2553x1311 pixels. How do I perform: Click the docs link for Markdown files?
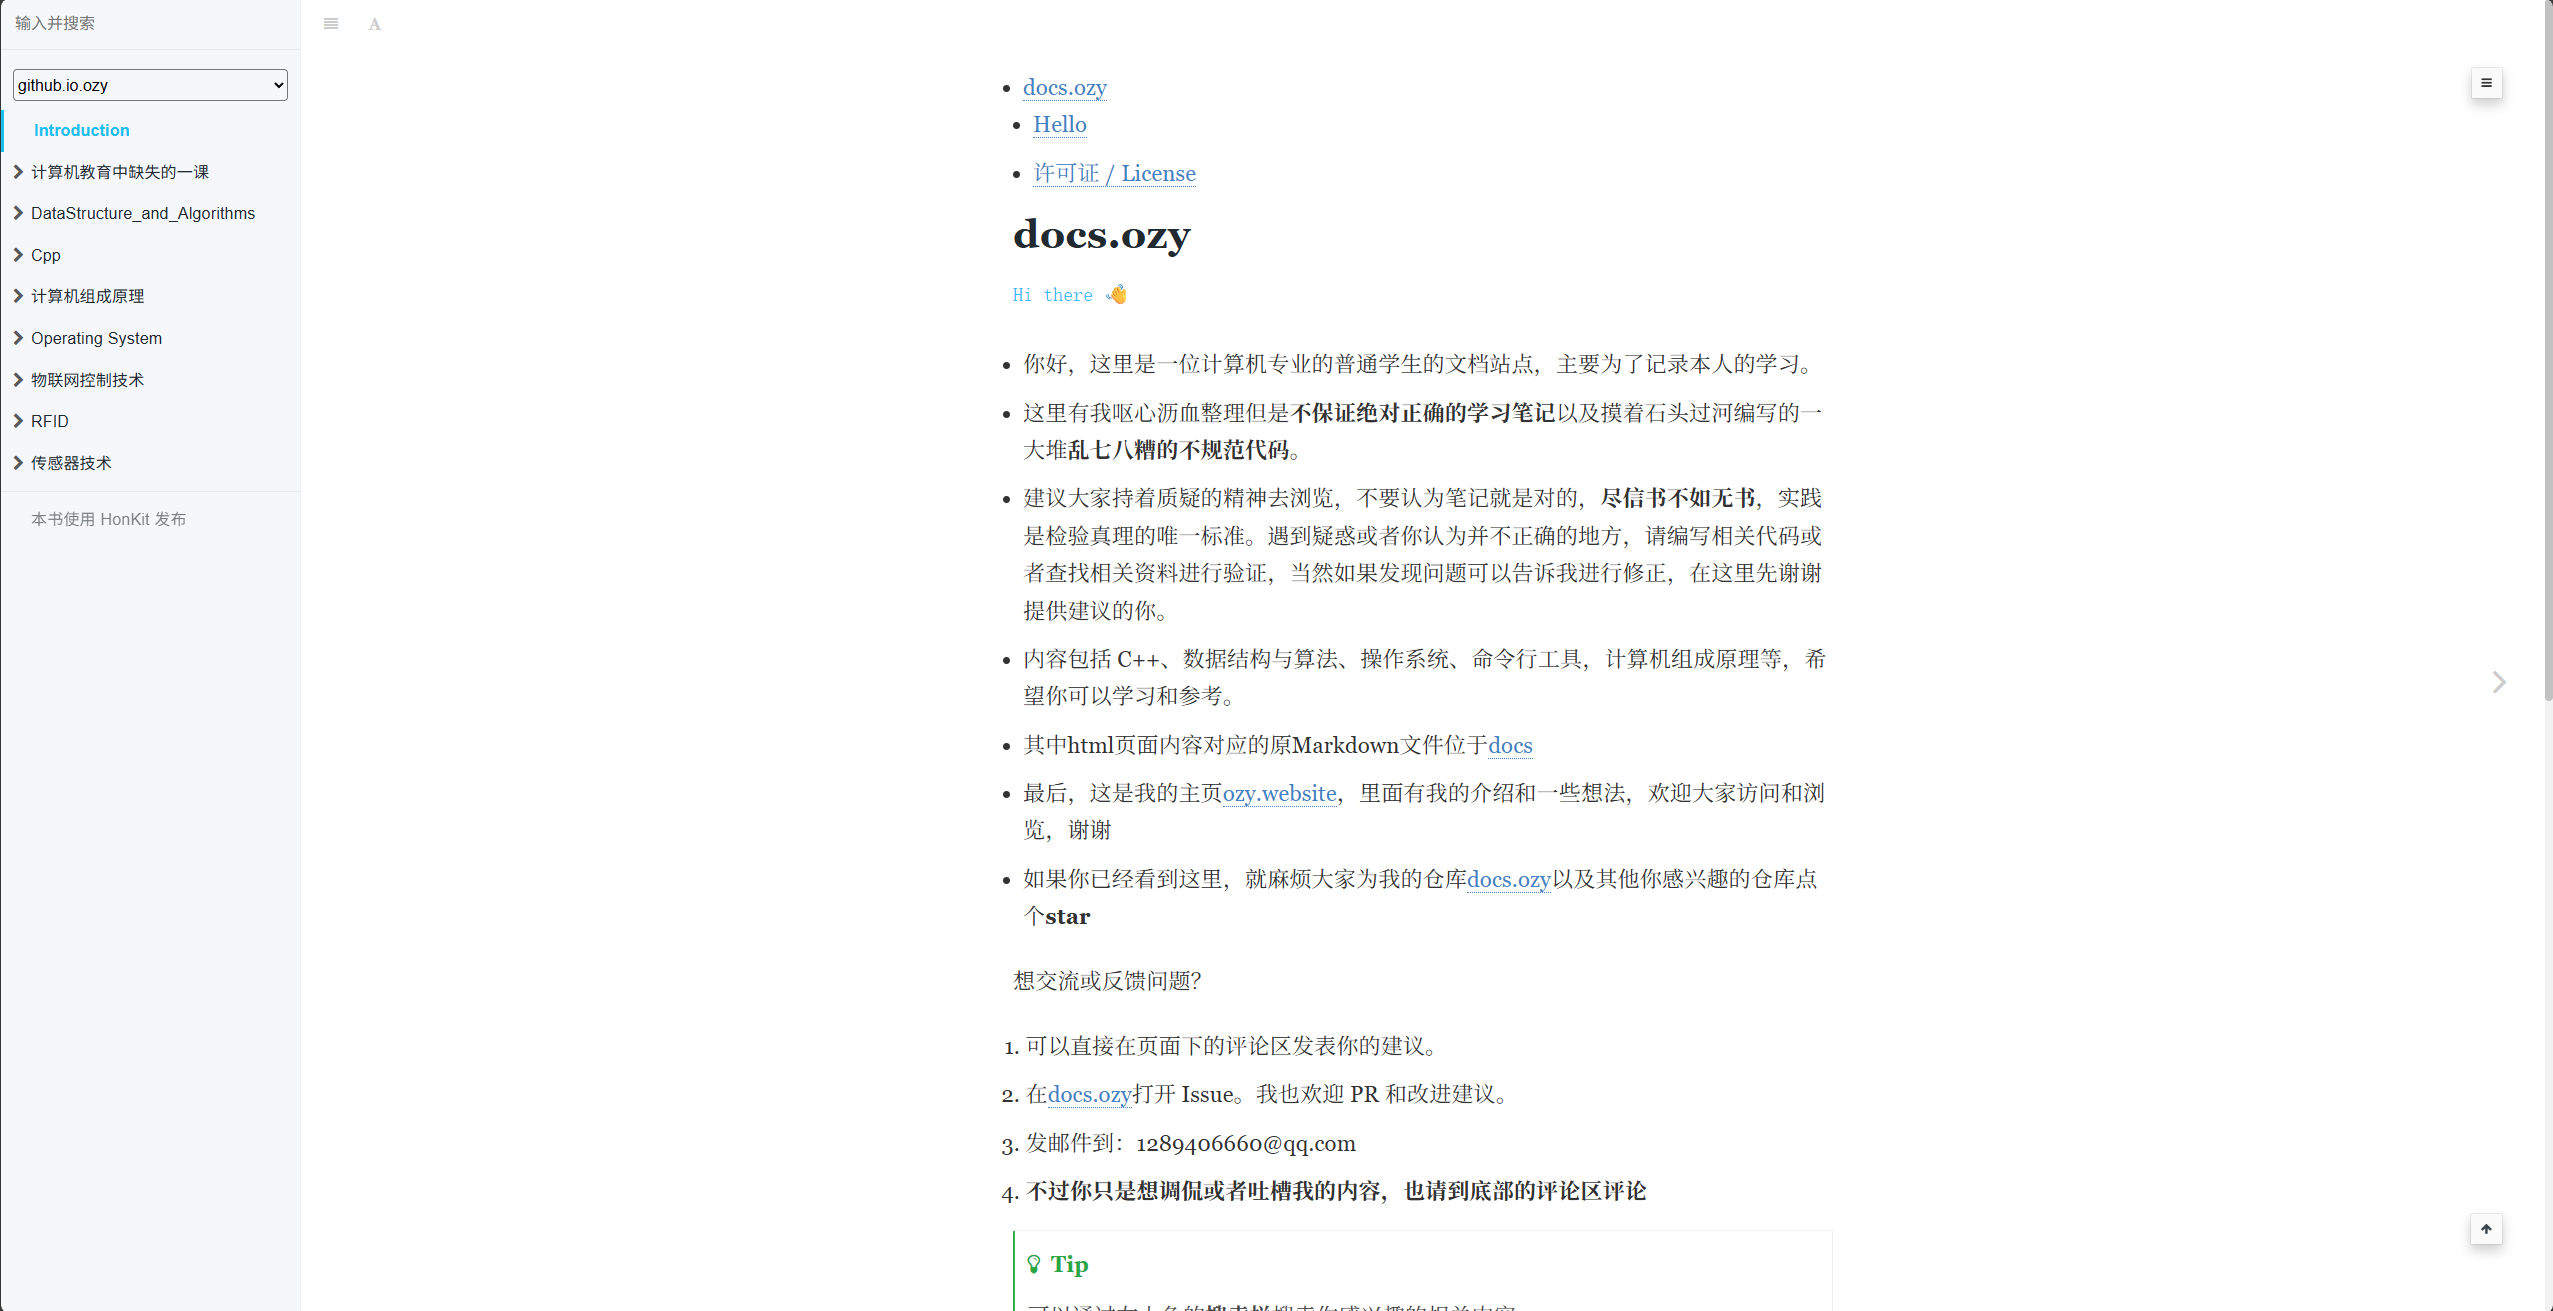coord(1510,745)
